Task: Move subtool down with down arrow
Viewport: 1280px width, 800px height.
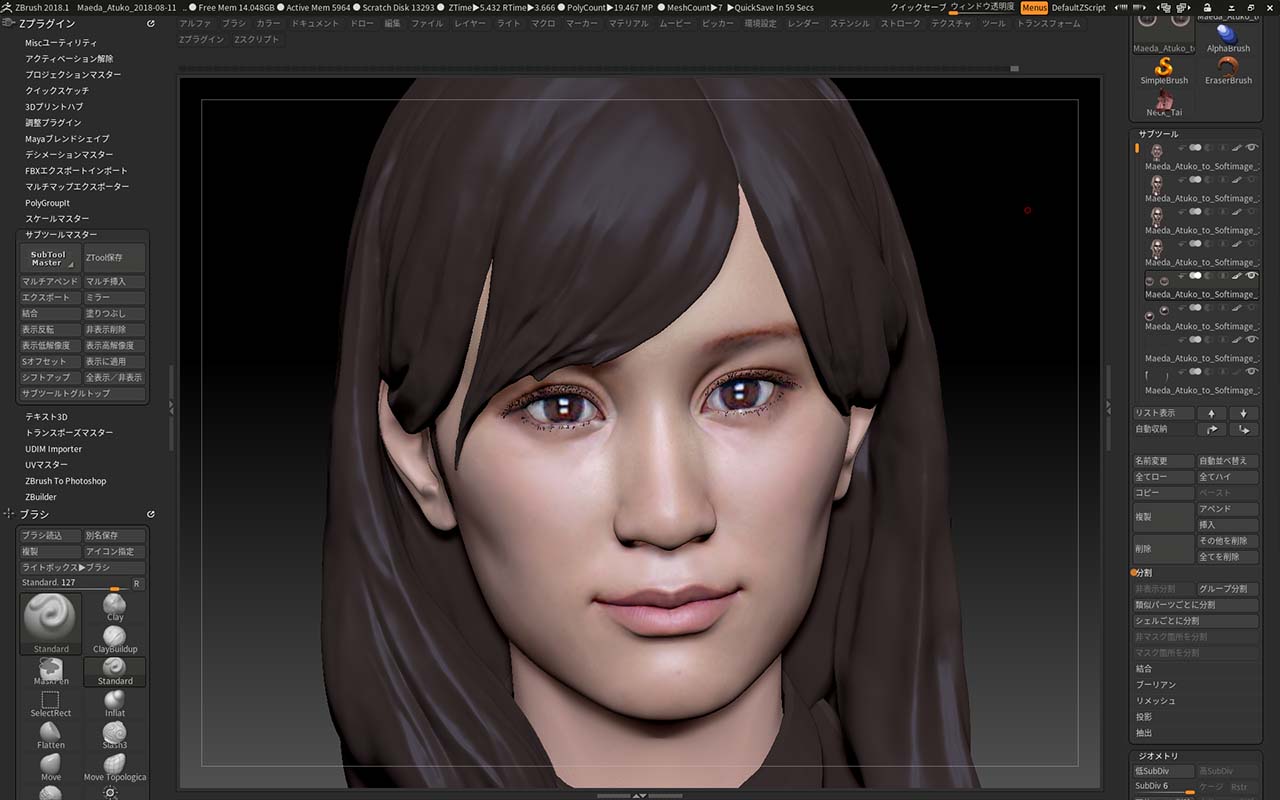Action: click(1244, 413)
